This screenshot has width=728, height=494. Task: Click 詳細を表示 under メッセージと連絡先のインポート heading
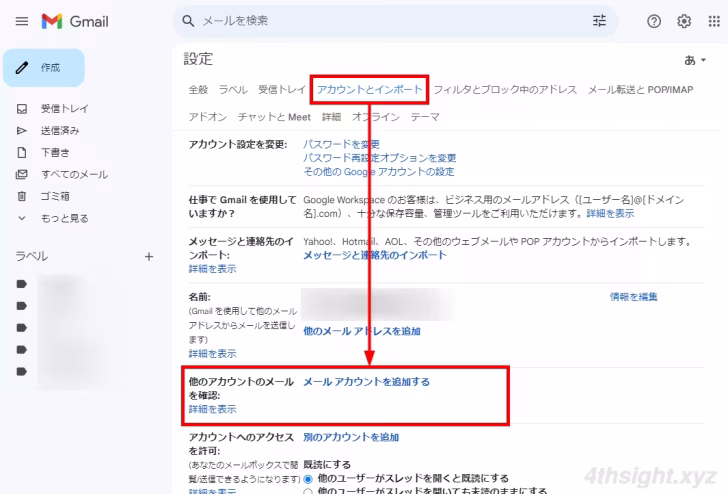click(x=212, y=269)
